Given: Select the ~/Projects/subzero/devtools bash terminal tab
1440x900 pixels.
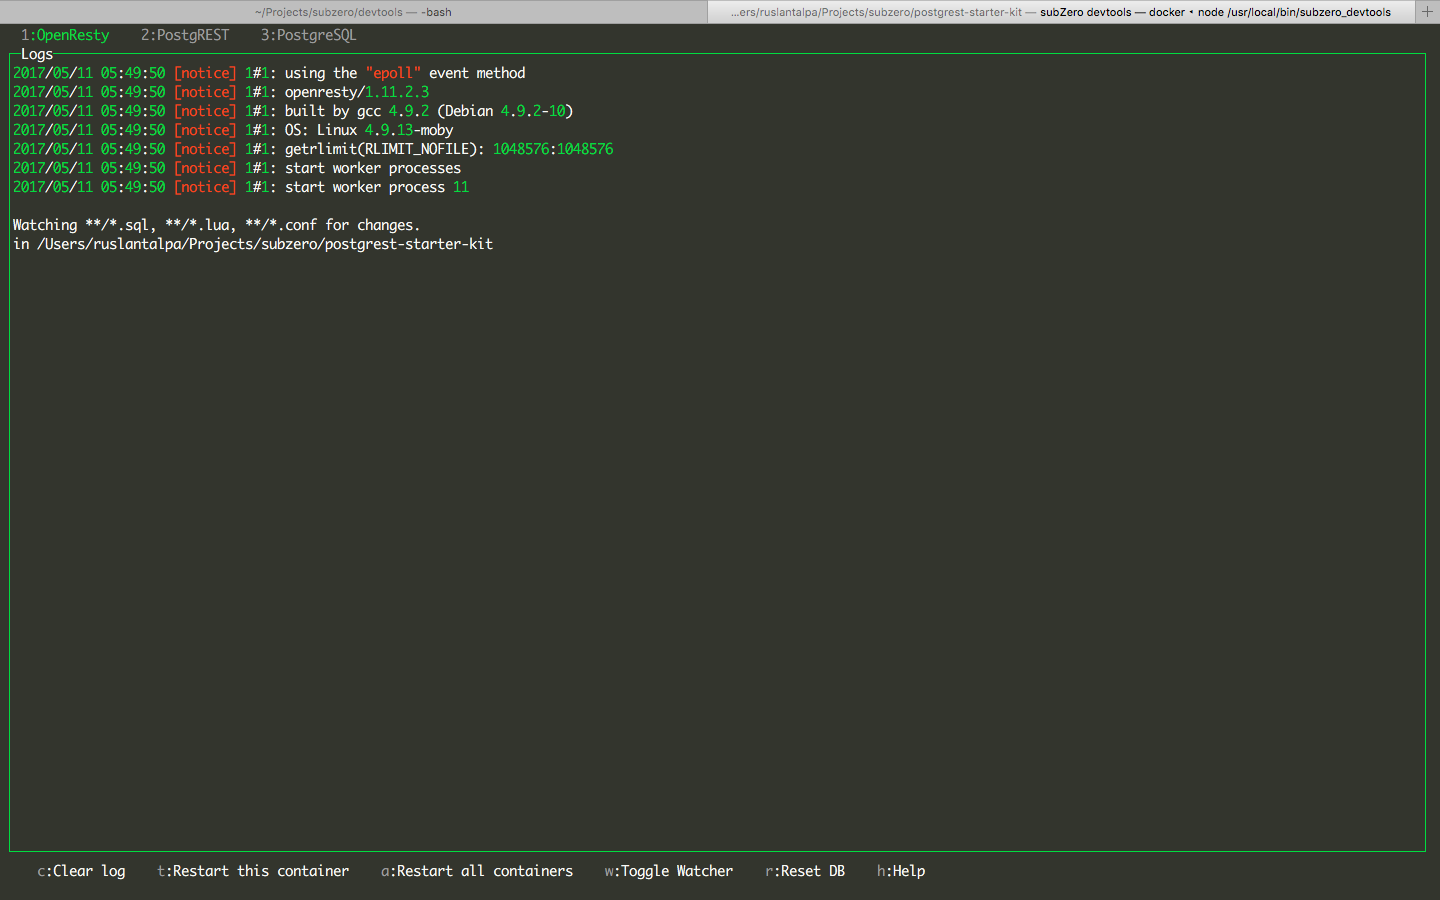Looking at the screenshot, I should [353, 12].
